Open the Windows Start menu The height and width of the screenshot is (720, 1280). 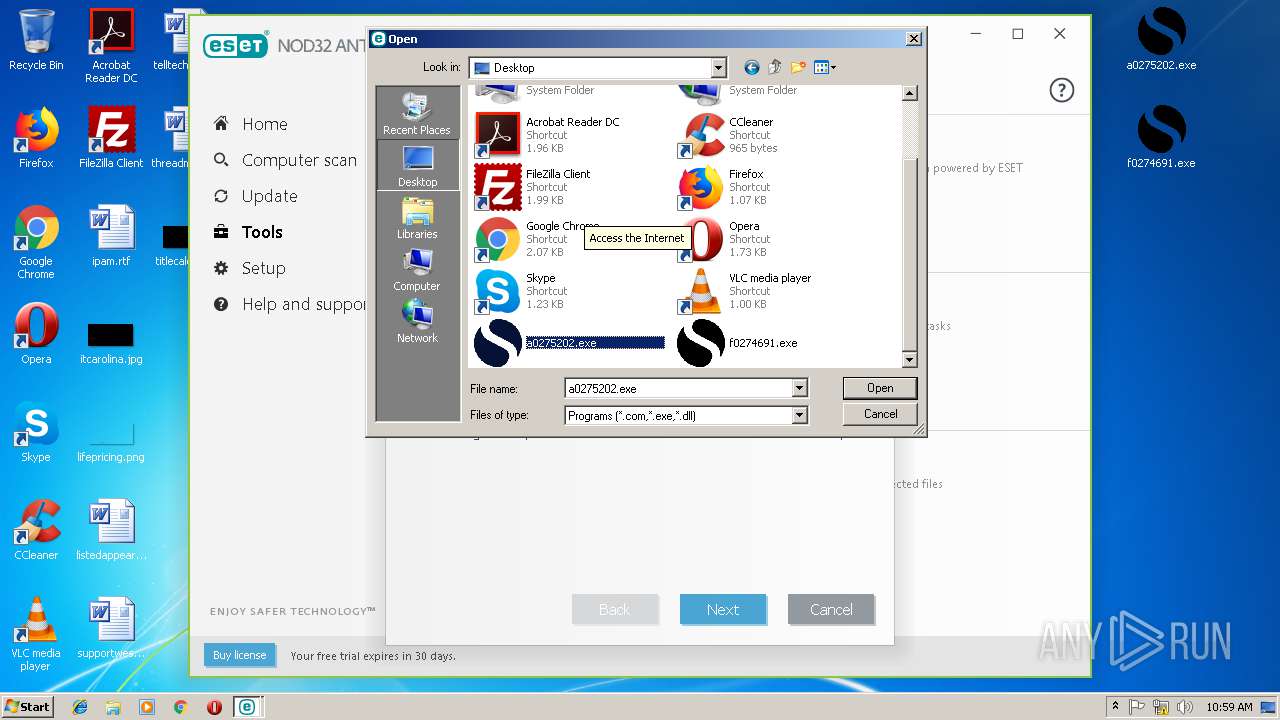pos(28,706)
